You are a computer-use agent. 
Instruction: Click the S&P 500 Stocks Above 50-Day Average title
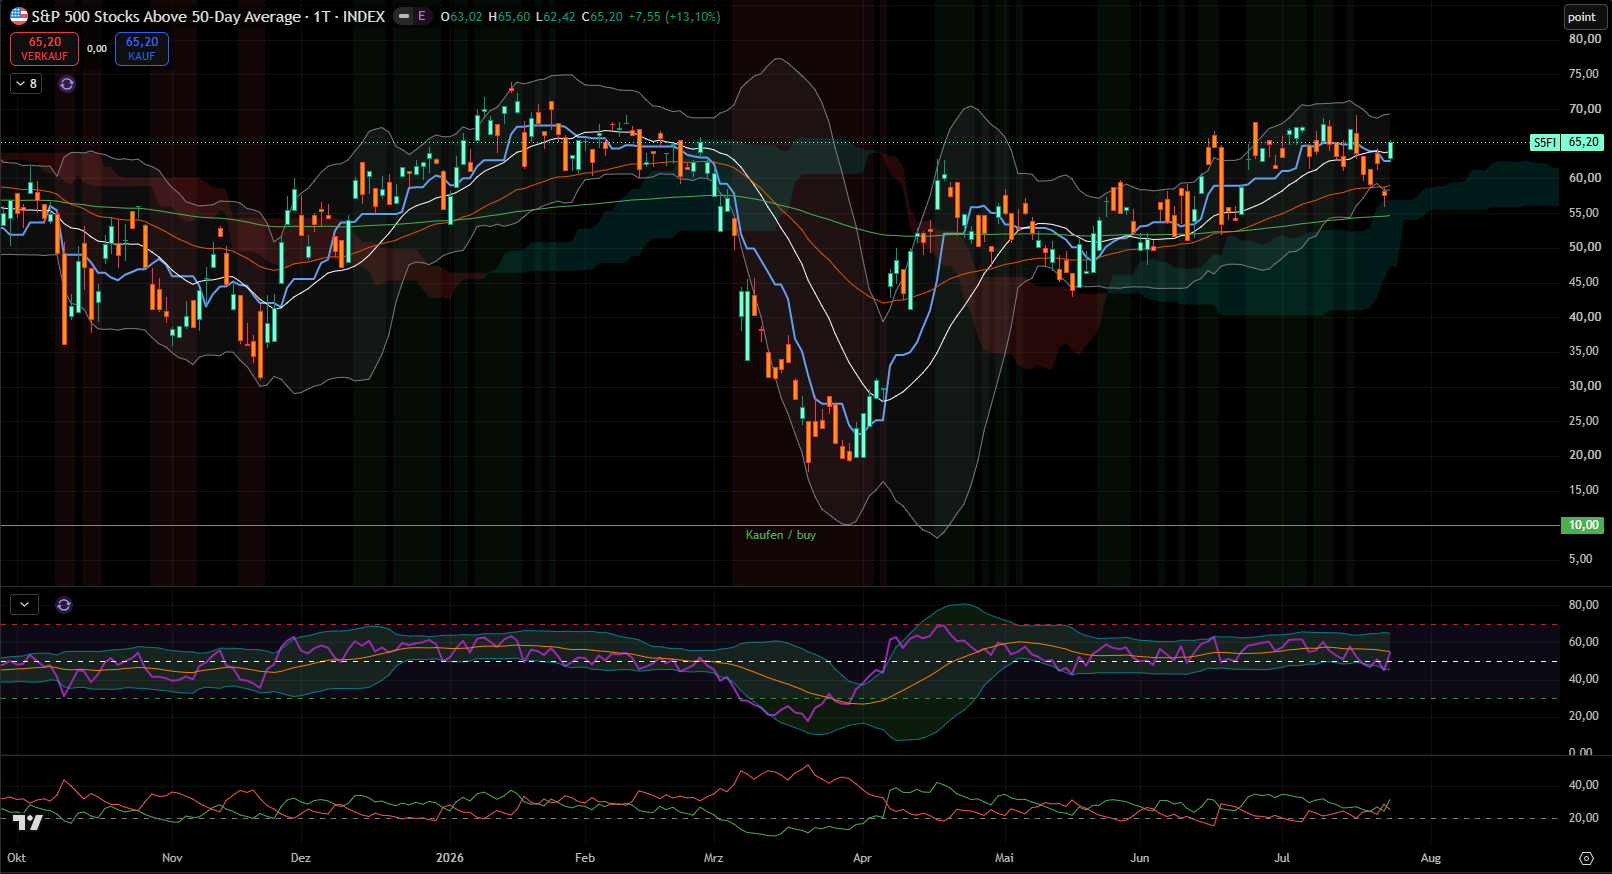point(166,17)
